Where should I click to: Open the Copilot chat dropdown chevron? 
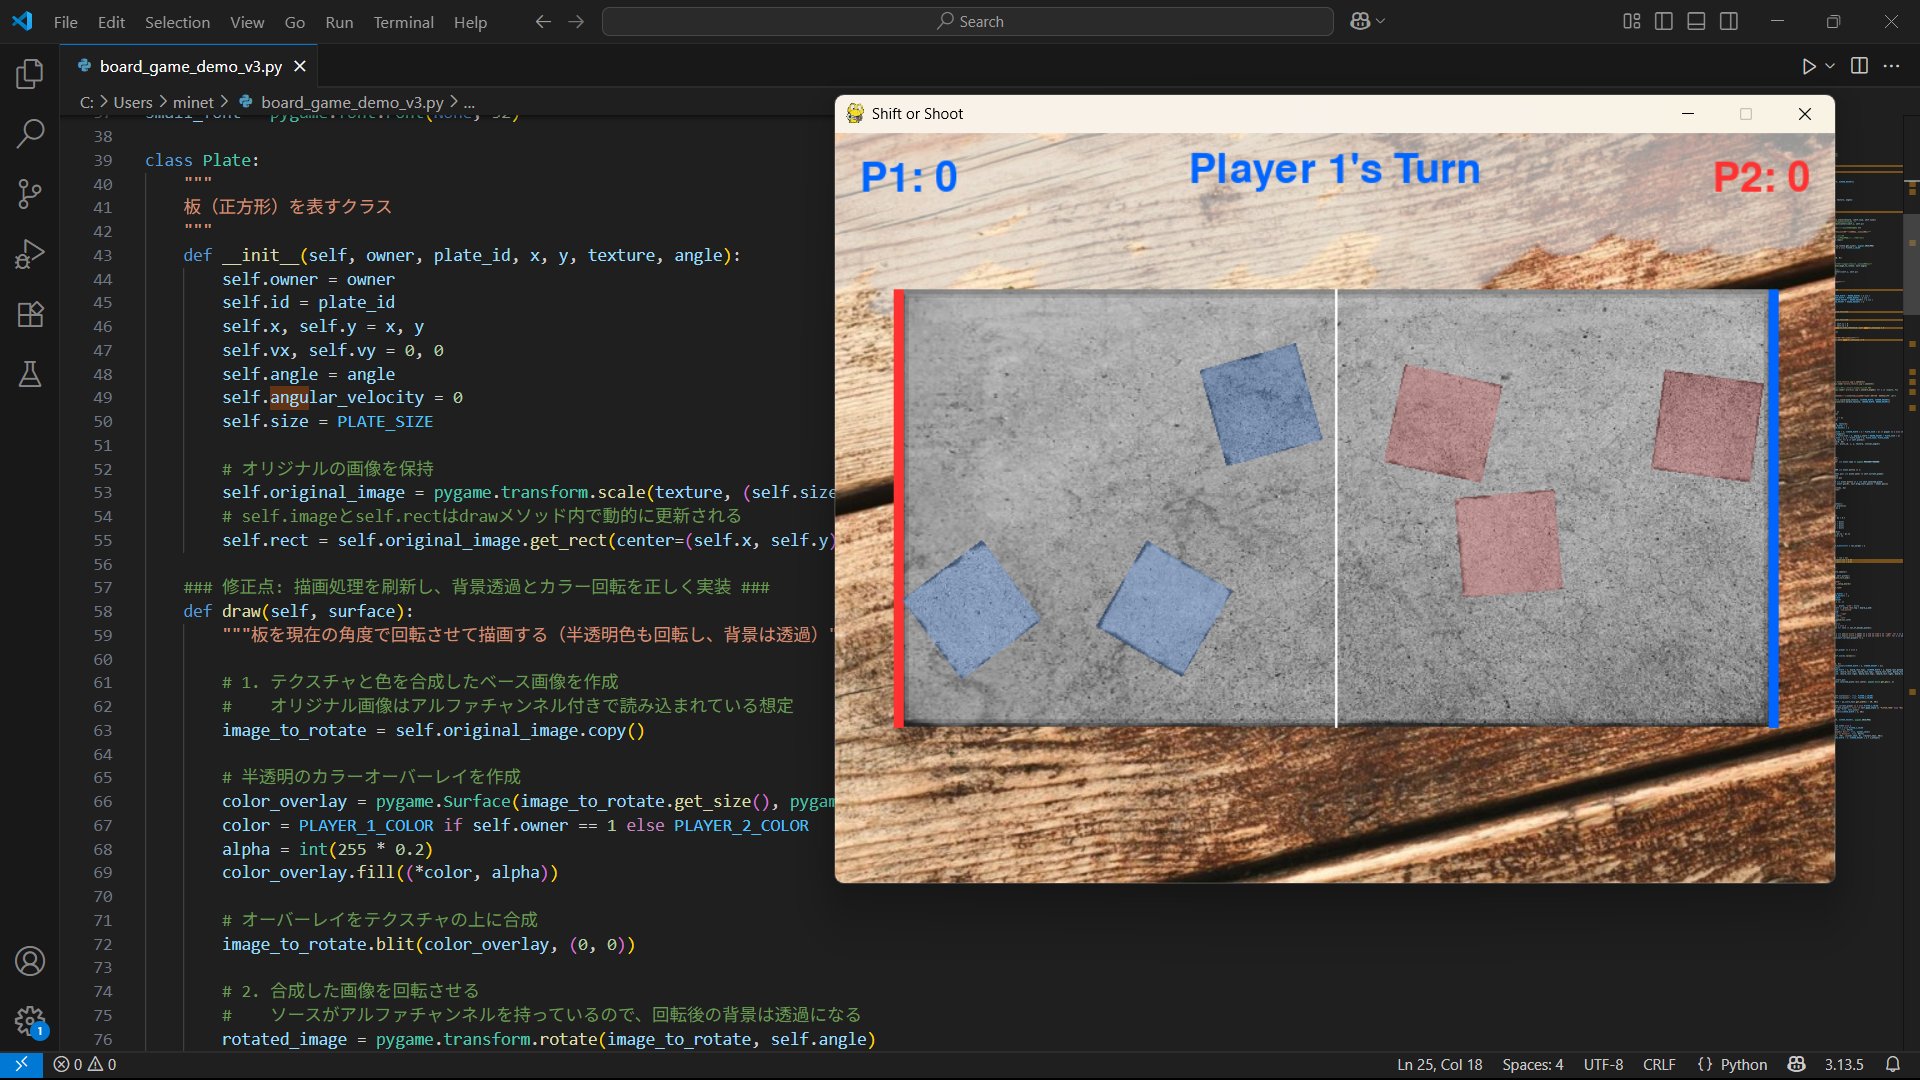[x=1381, y=21]
